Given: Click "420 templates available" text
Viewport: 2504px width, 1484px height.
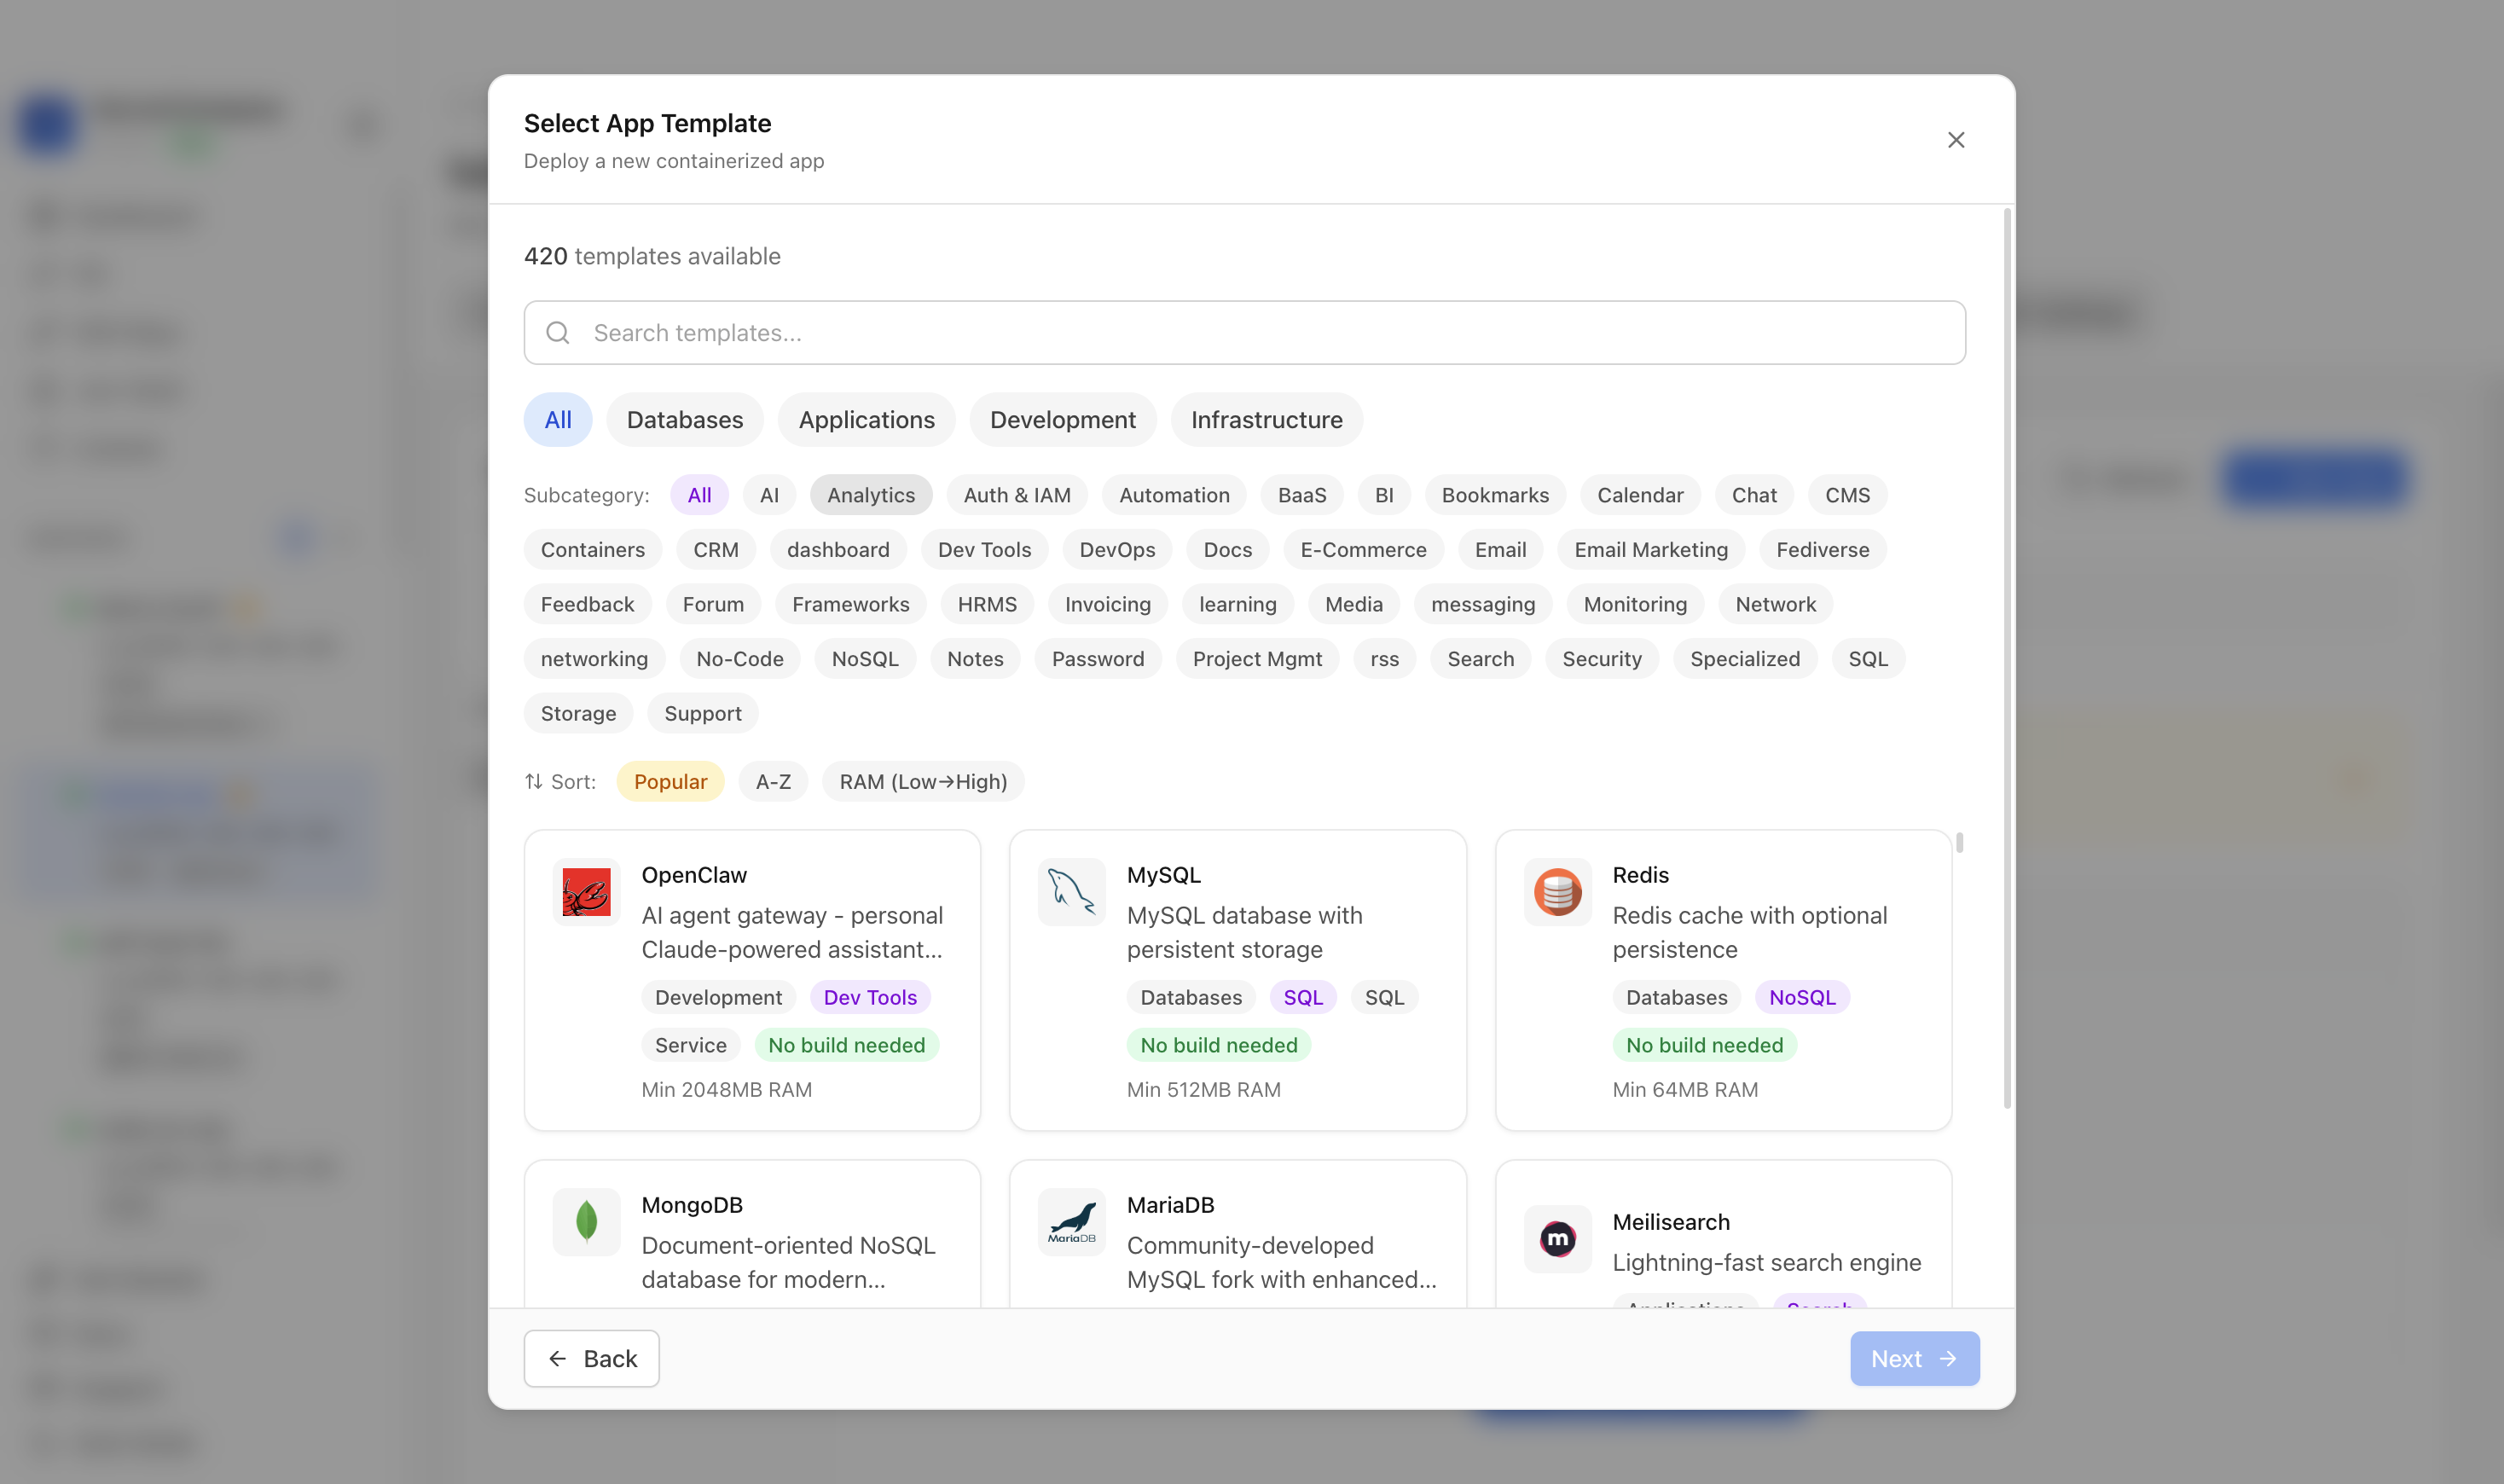Looking at the screenshot, I should [652, 256].
